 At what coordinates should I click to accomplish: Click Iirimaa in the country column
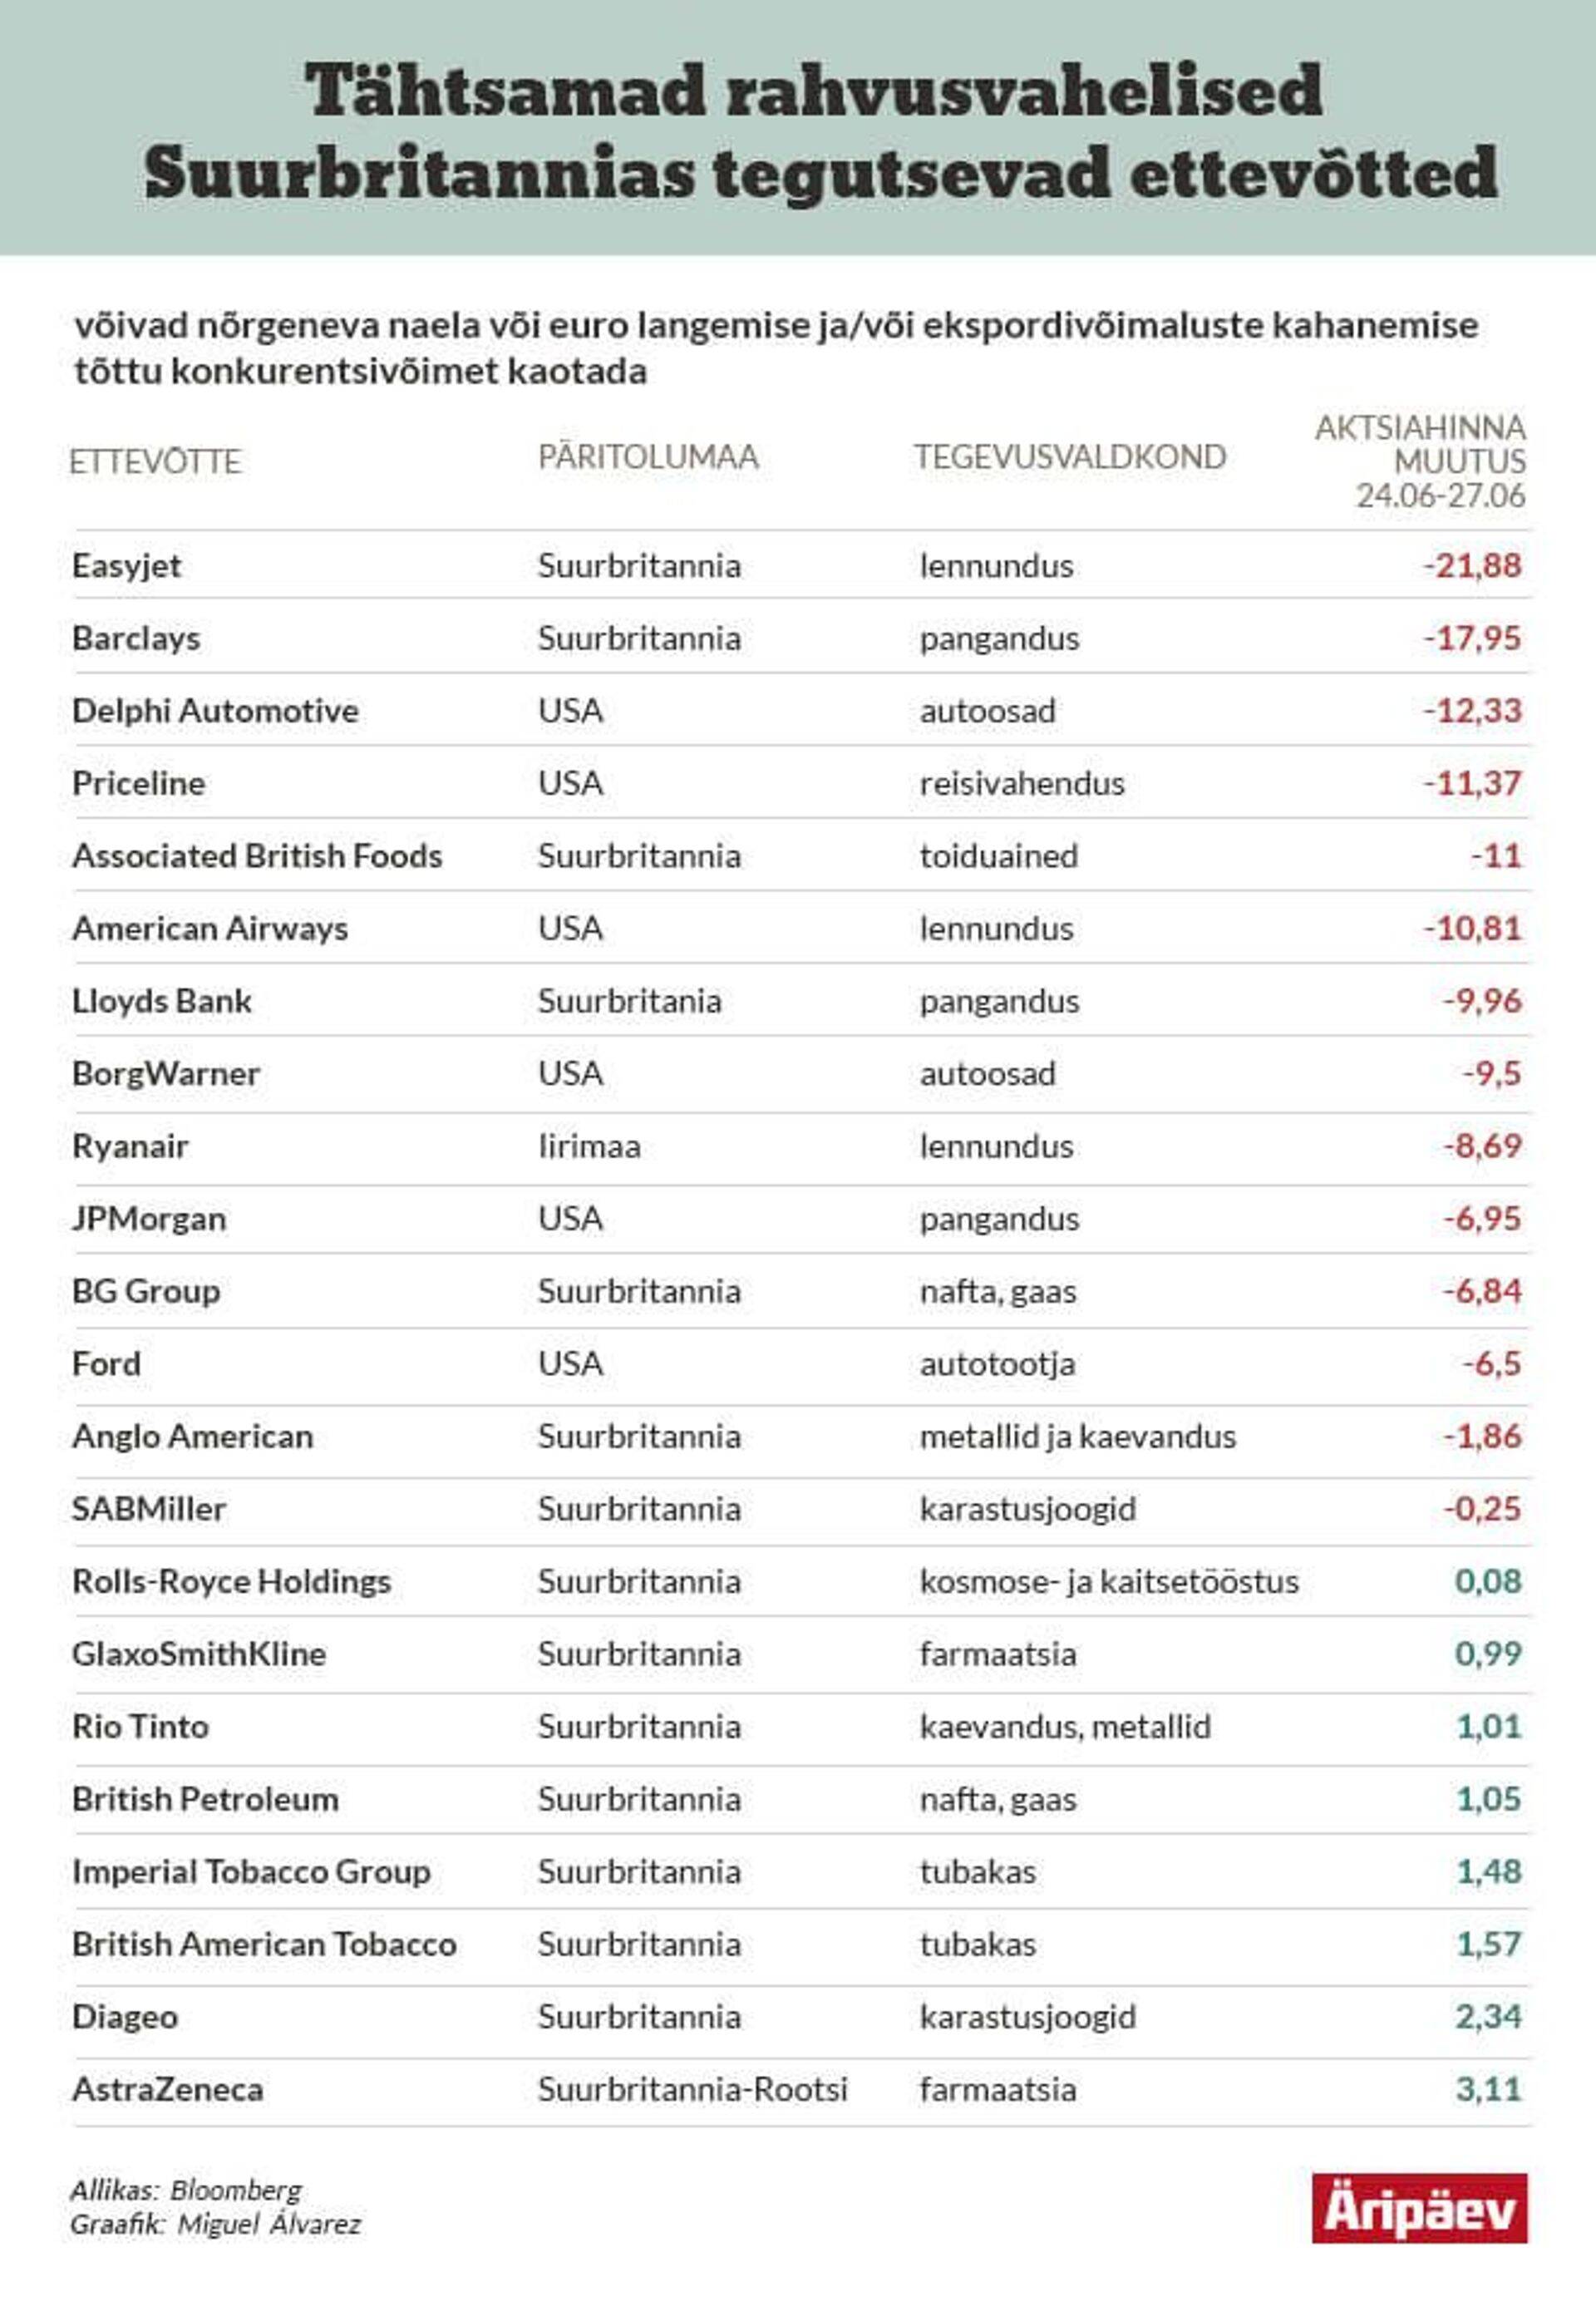coord(589,1146)
